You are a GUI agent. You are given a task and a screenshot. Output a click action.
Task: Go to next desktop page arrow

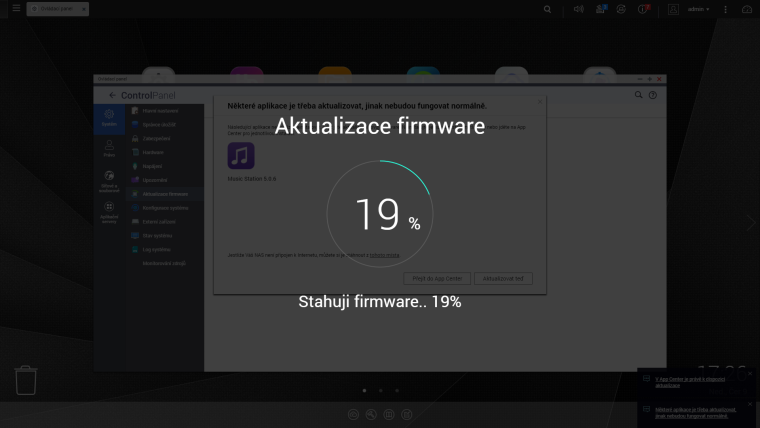751,223
